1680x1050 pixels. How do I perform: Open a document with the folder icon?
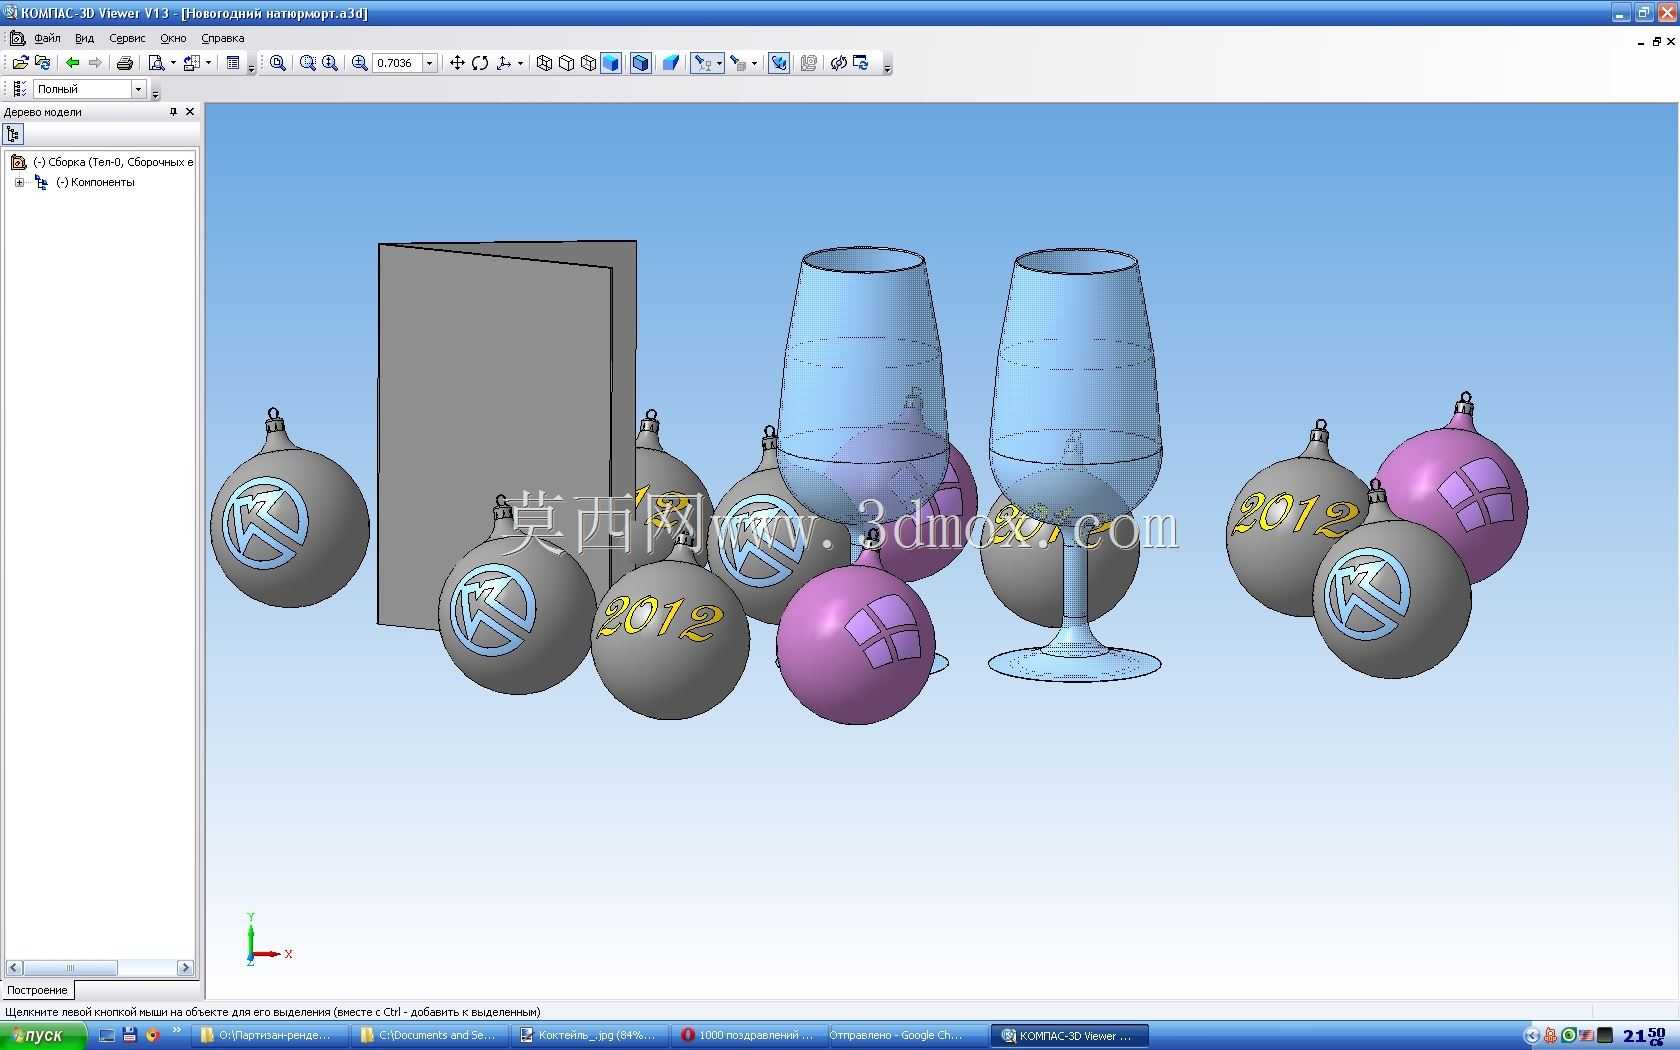[20, 63]
